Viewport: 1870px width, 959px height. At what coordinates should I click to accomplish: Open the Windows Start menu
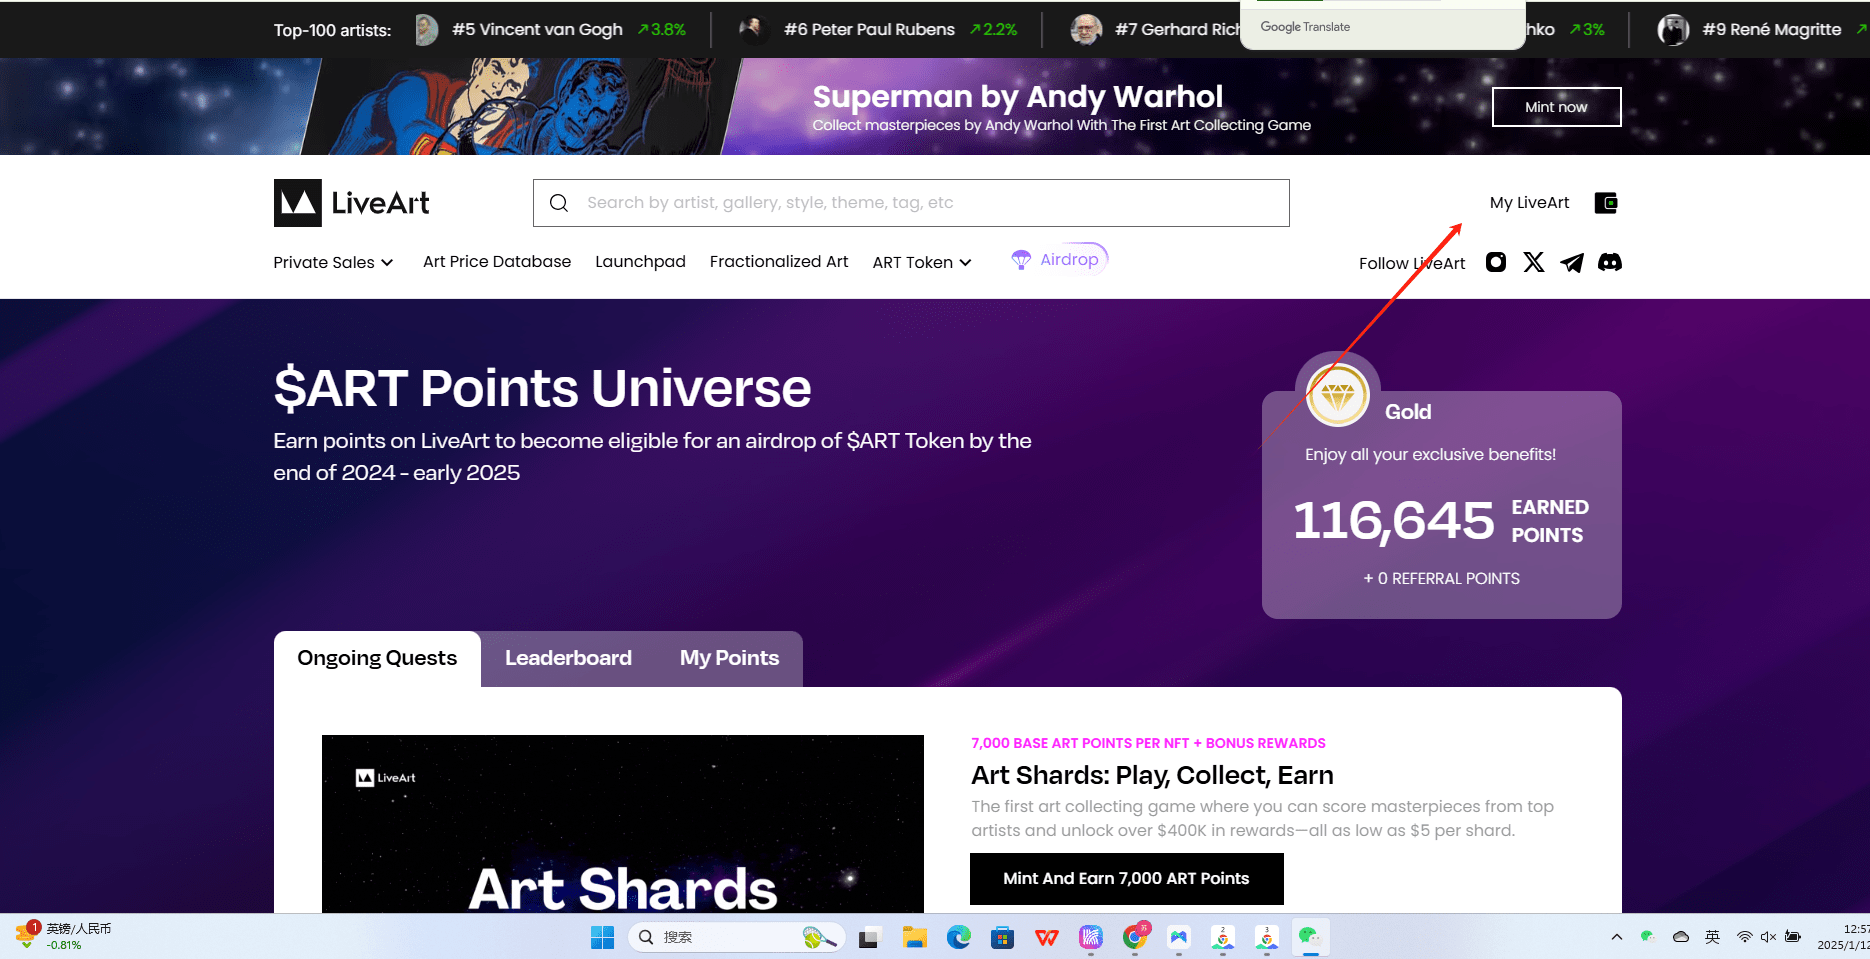click(603, 937)
